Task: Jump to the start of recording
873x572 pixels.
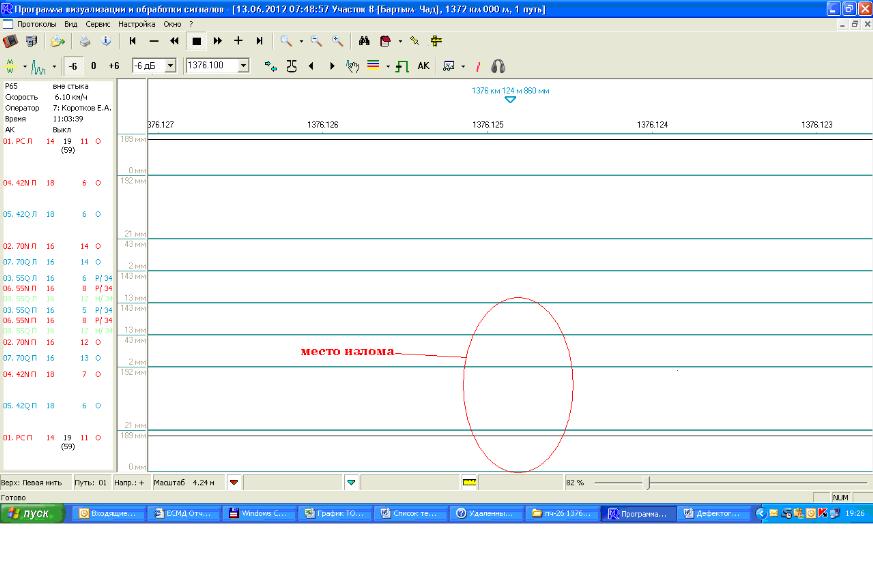Action: [132, 41]
